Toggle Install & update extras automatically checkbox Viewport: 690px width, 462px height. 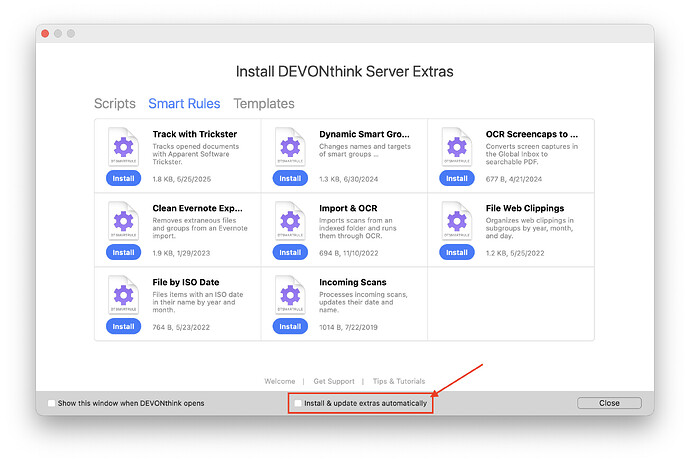[298, 403]
